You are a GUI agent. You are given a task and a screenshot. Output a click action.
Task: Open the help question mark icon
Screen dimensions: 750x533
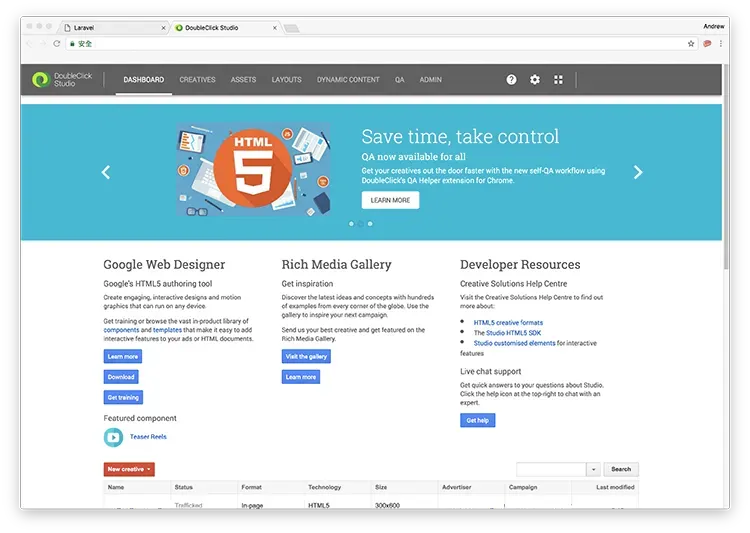pyautogui.click(x=512, y=80)
